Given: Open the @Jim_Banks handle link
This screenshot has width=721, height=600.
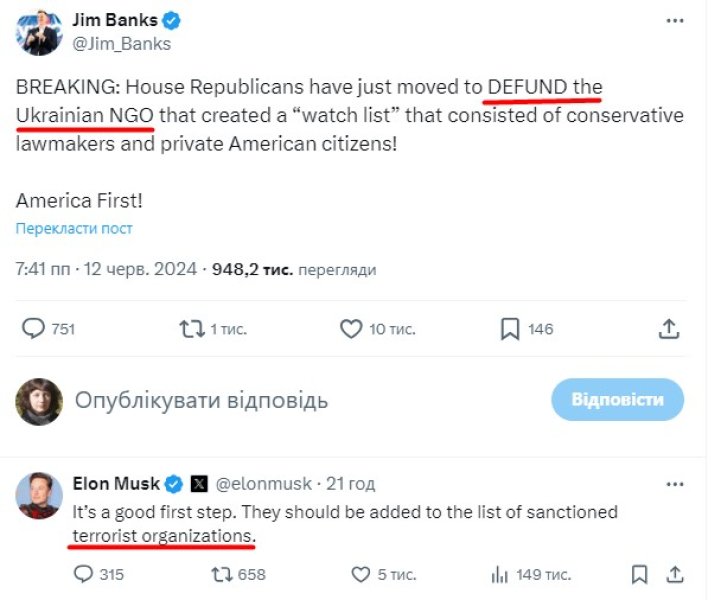Looking at the screenshot, I should 122,44.
